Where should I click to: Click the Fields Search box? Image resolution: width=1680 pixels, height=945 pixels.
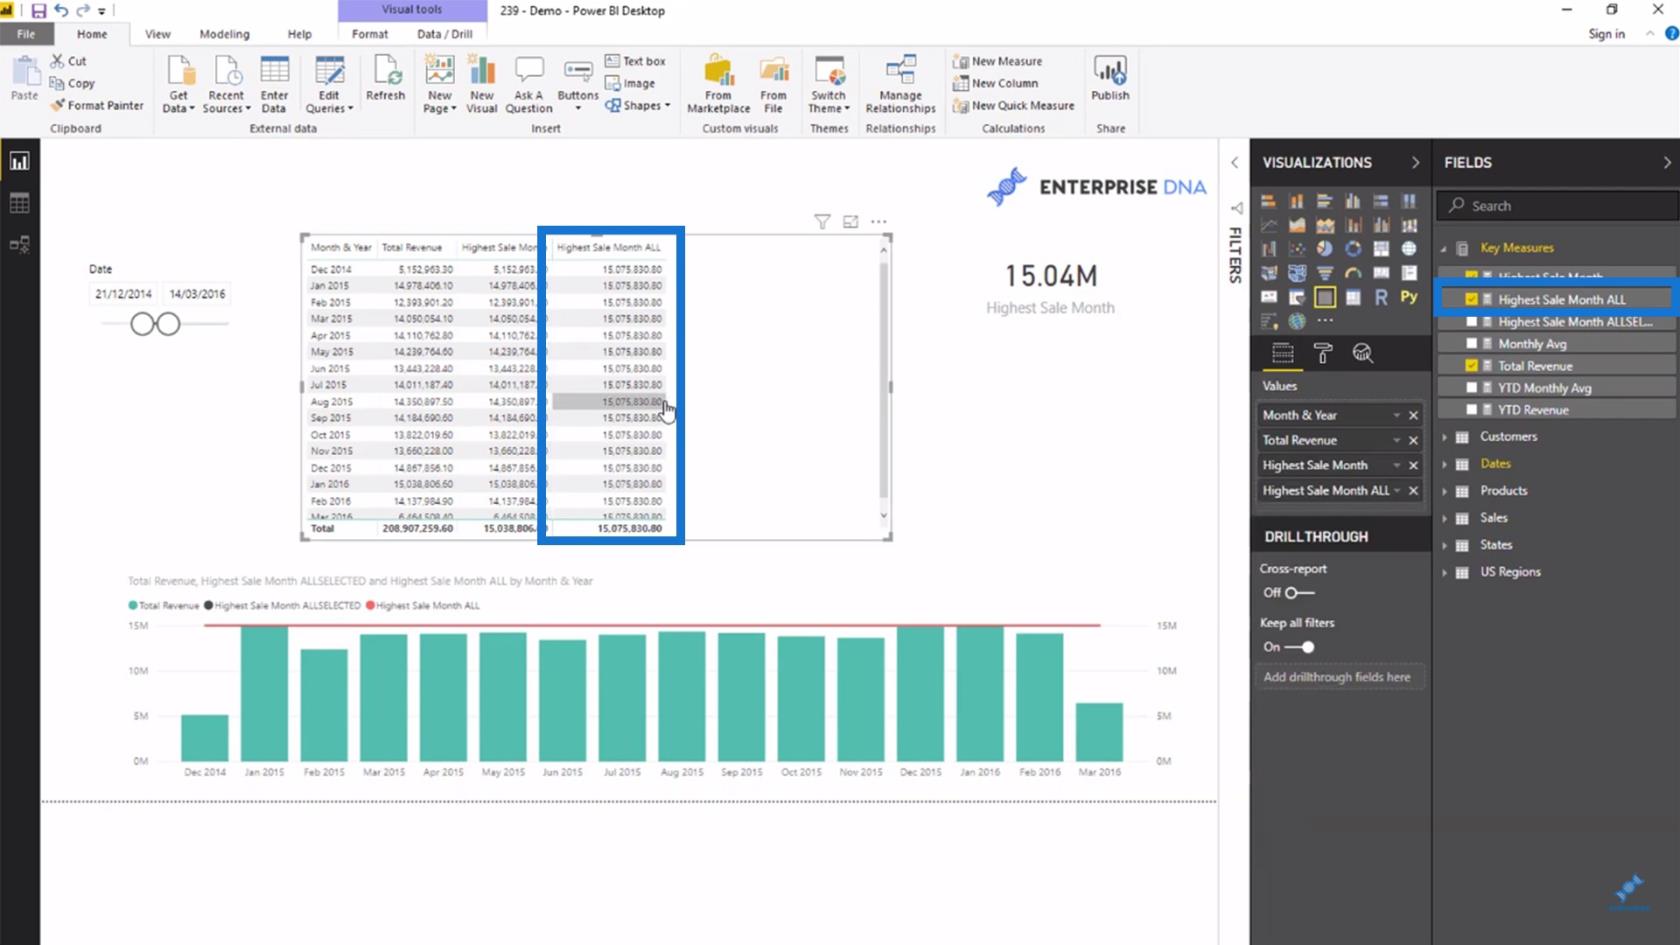(x=1557, y=205)
